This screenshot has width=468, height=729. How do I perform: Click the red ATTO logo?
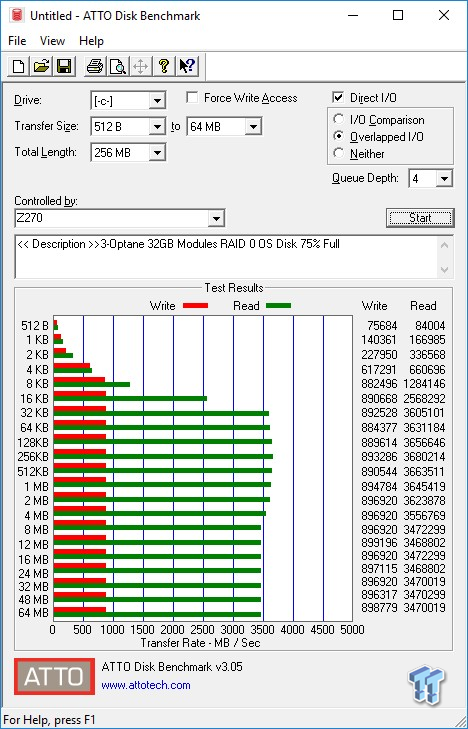(54, 676)
